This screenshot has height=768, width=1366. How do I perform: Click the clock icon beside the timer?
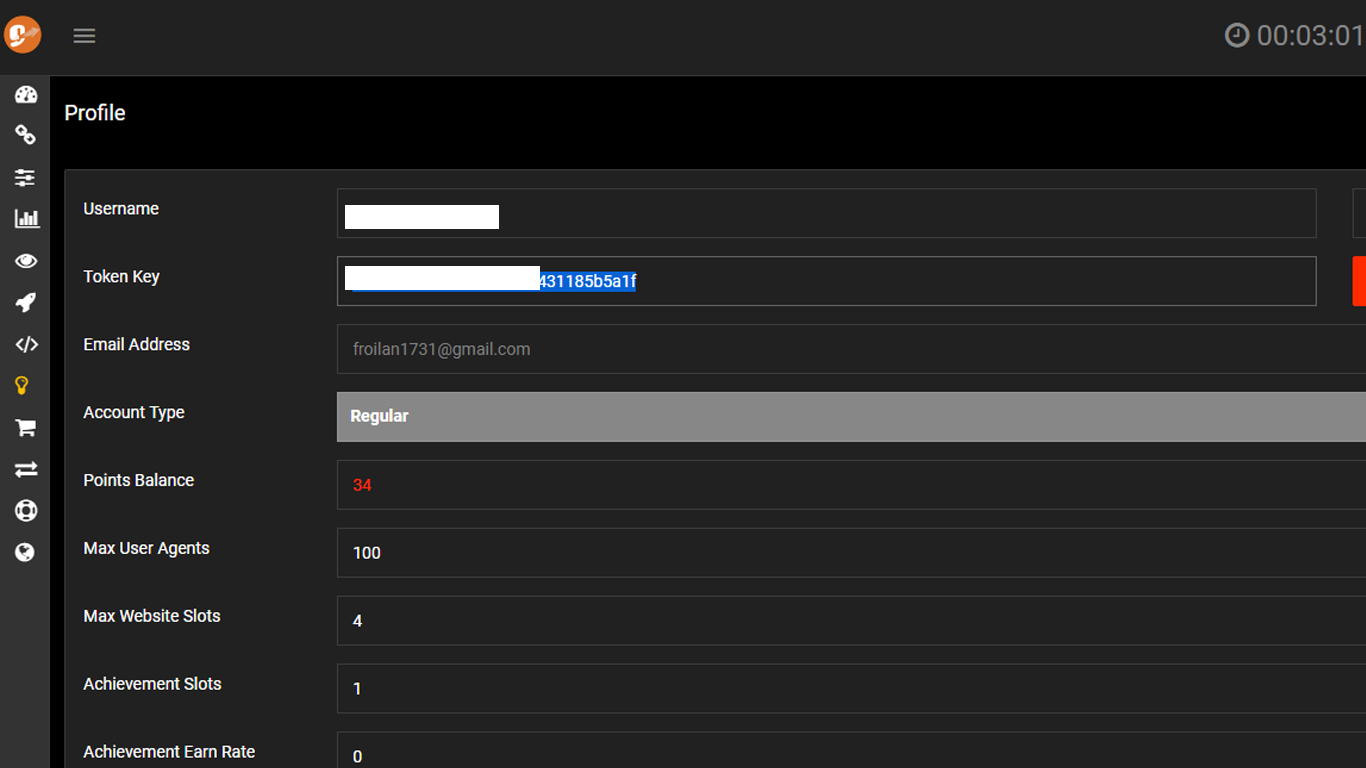(x=1237, y=36)
